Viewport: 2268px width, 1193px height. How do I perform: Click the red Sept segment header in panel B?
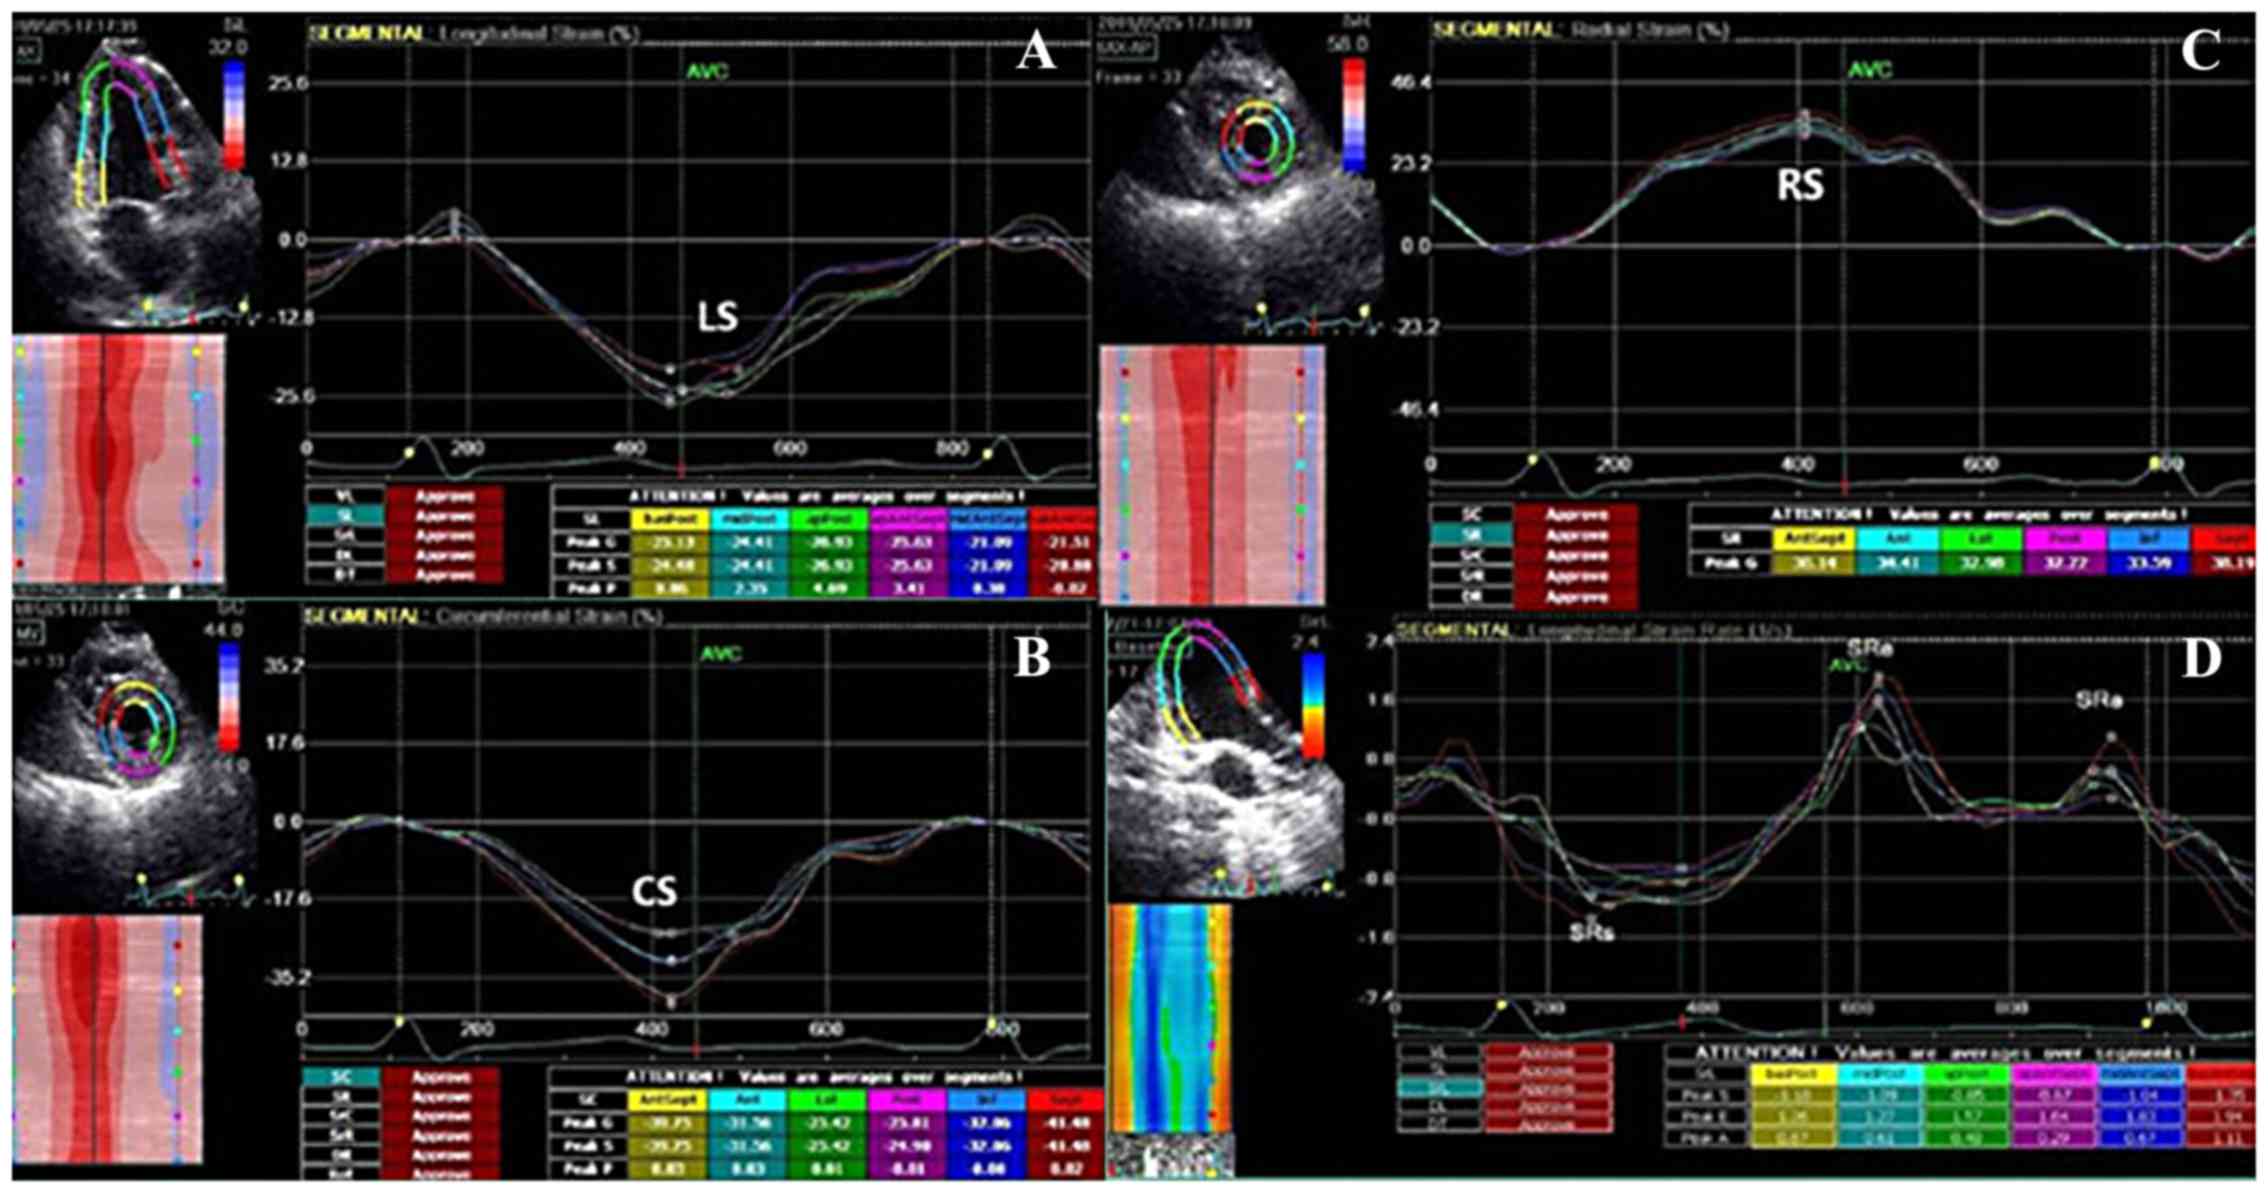1064,1100
